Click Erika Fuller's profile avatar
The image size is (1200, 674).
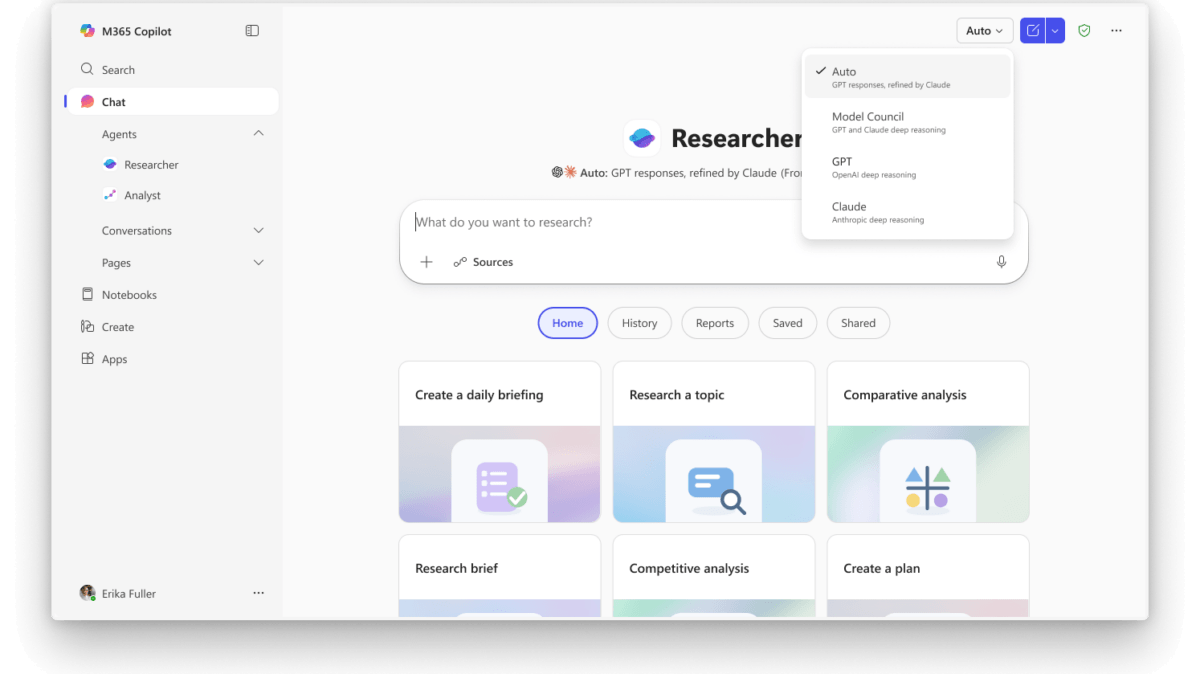tap(88, 593)
